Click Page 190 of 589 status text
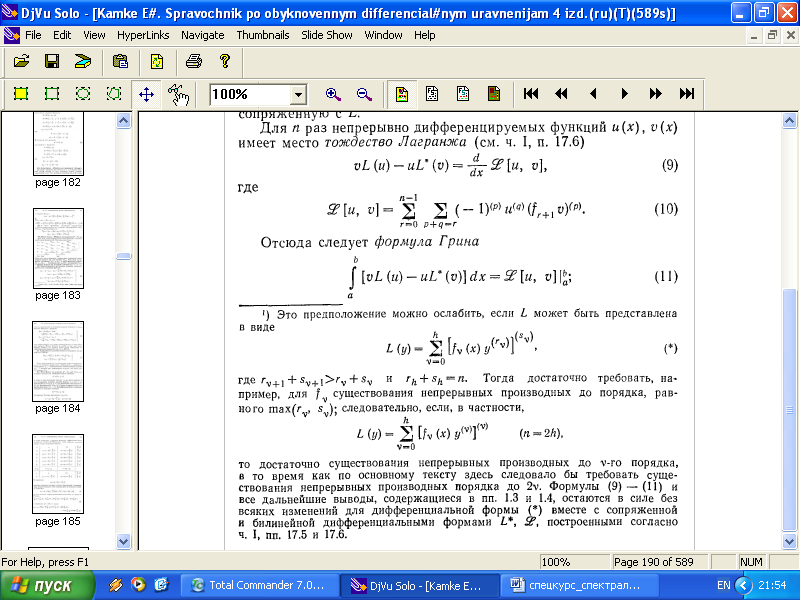Screen dimensions: 800x600 [654, 562]
